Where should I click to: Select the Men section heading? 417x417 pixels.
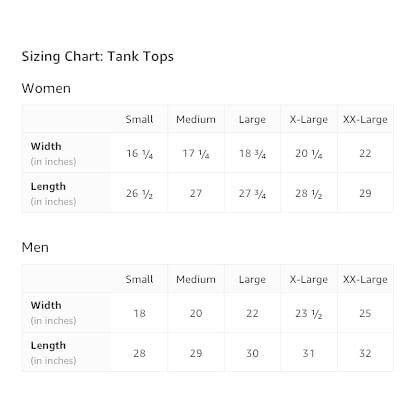tap(35, 247)
